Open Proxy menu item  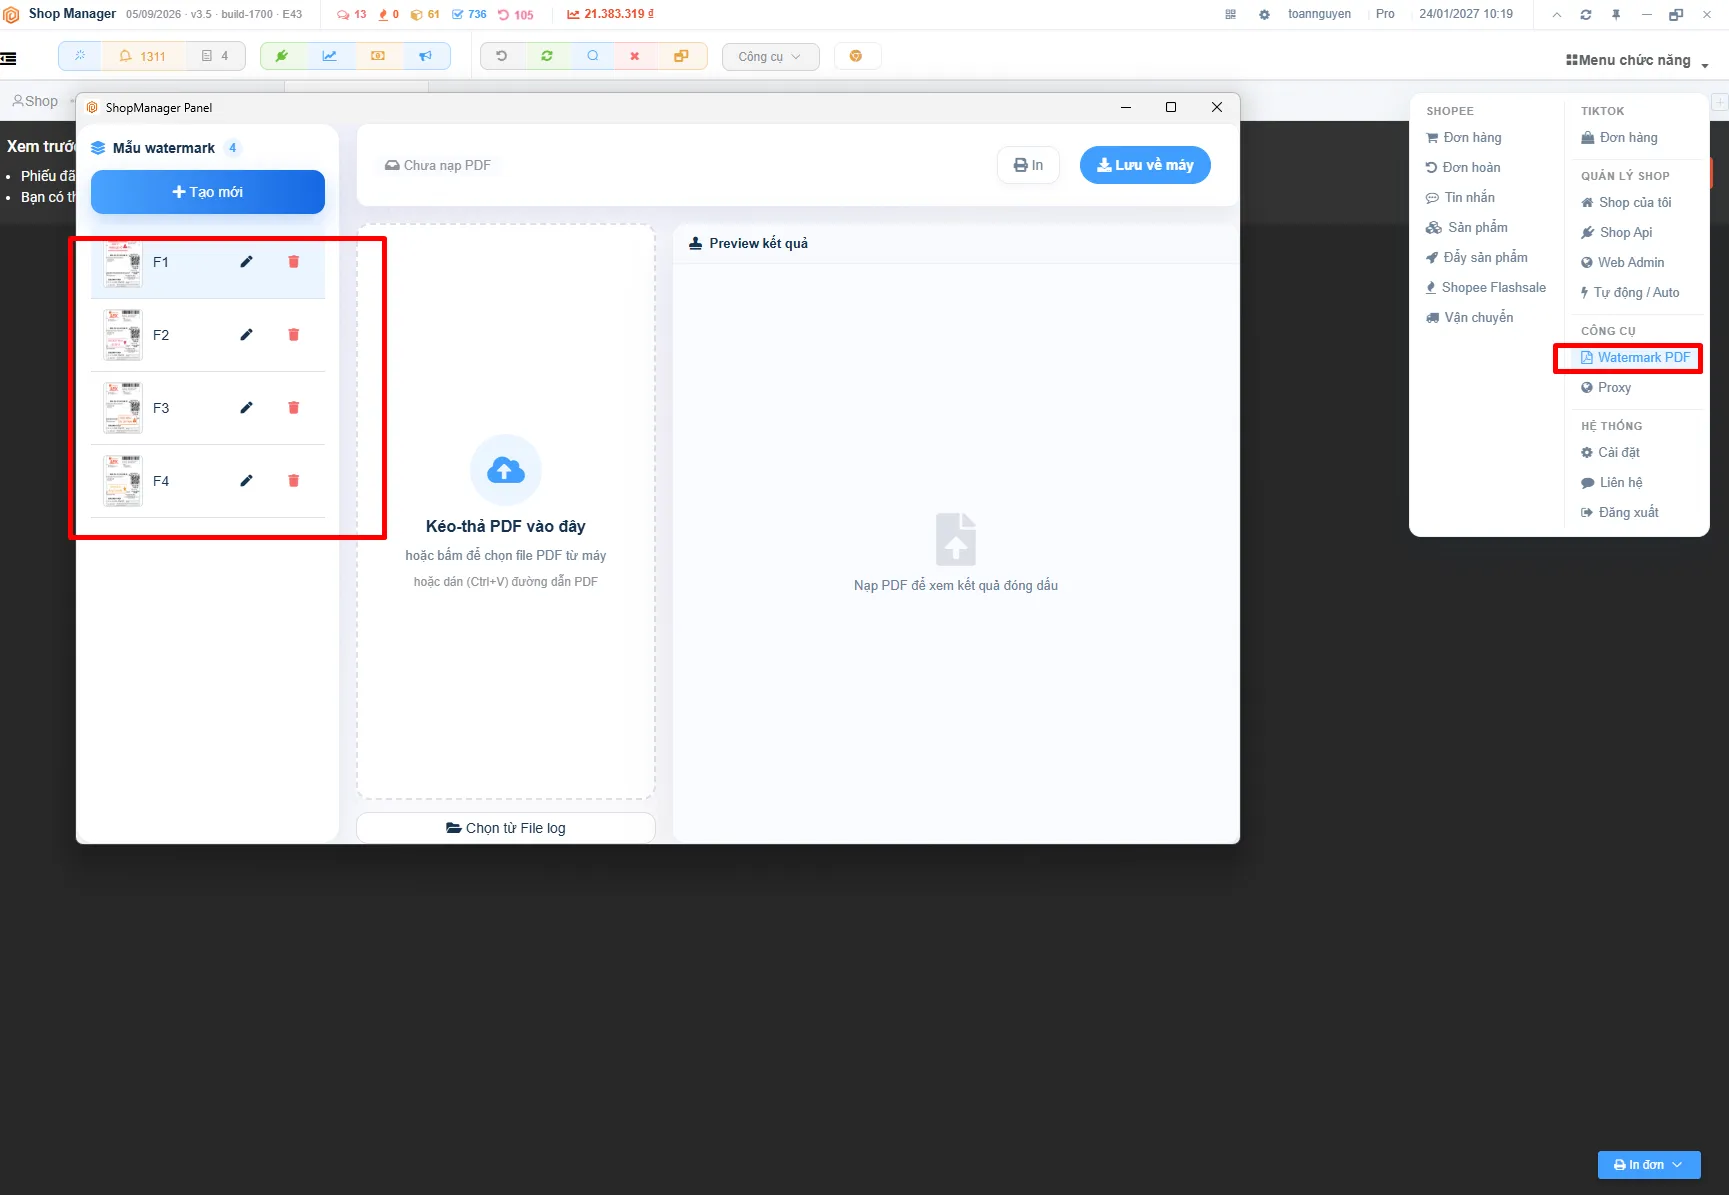pos(1606,388)
